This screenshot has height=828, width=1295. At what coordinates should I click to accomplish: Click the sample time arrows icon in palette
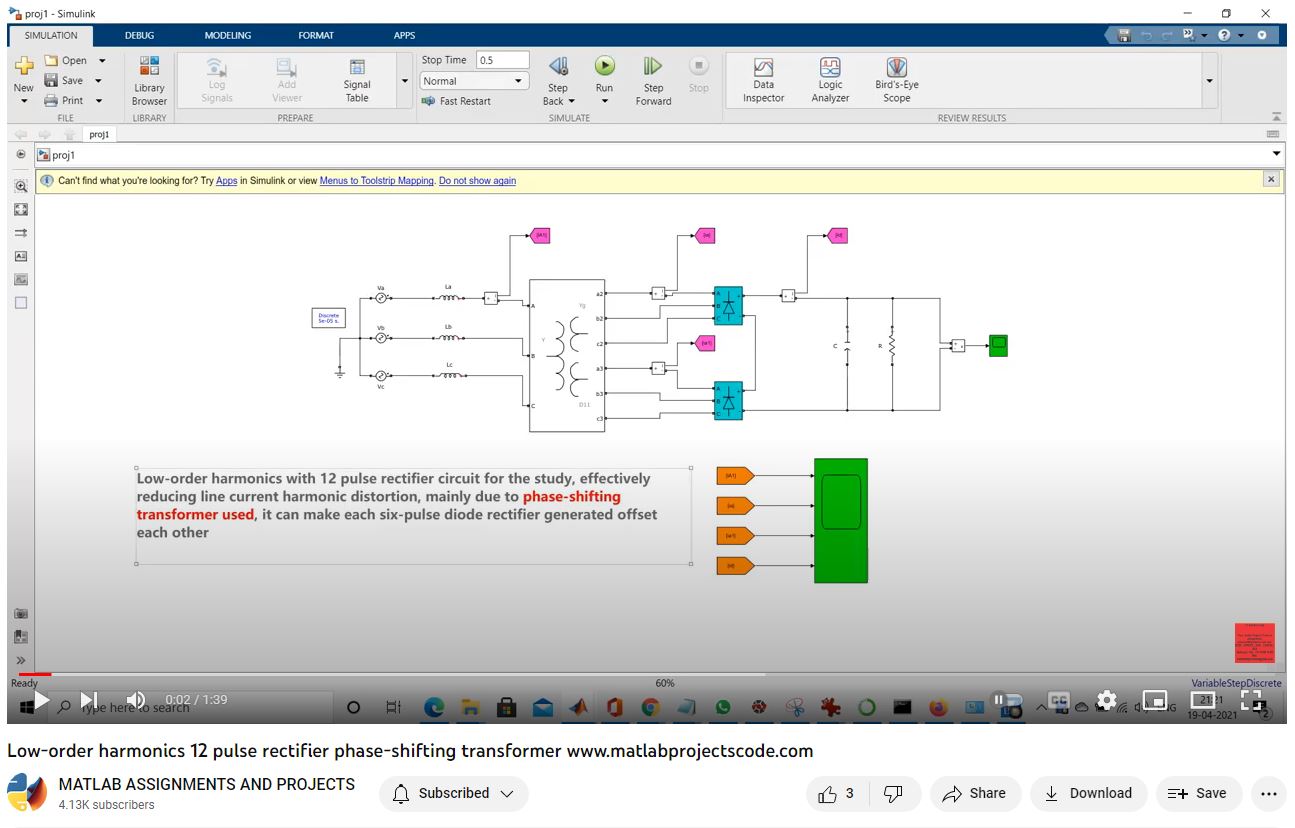[21, 233]
